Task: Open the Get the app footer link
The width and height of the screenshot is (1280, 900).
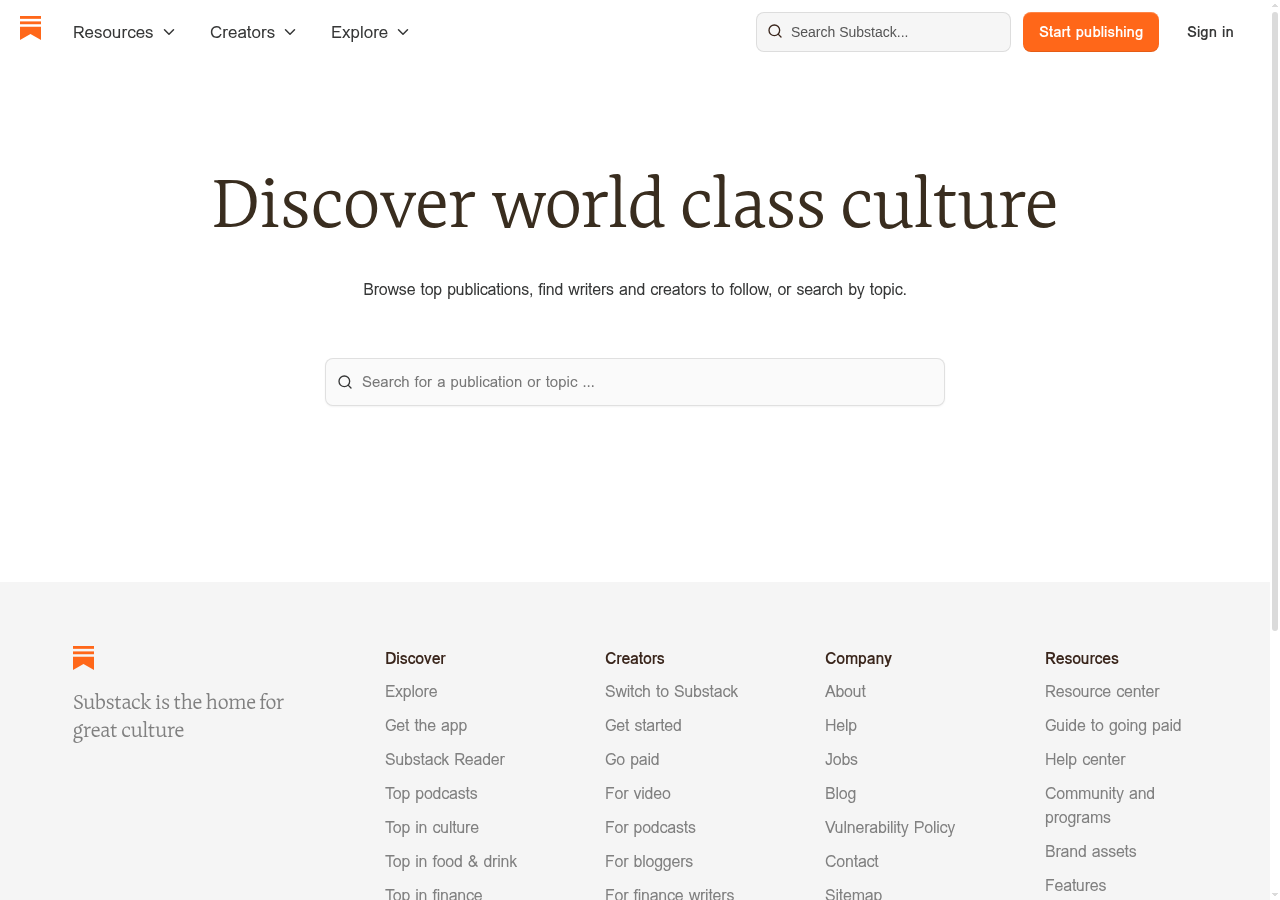Action: click(x=426, y=725)
